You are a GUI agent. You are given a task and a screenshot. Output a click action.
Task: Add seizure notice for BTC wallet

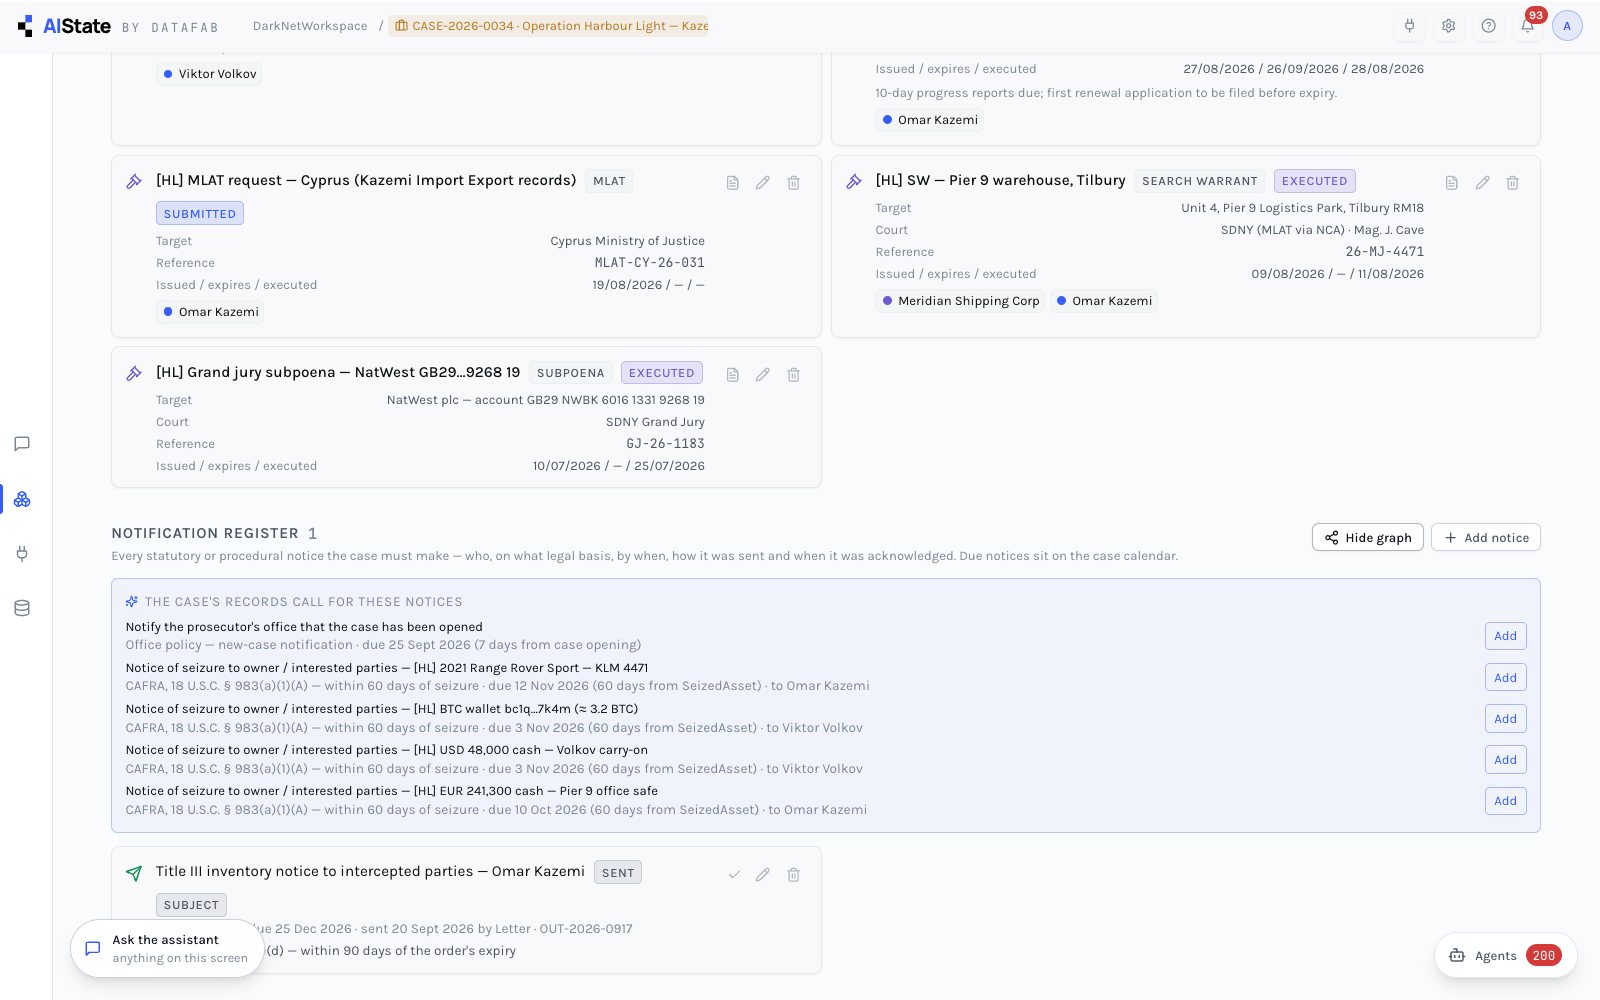click(1506, 719)
